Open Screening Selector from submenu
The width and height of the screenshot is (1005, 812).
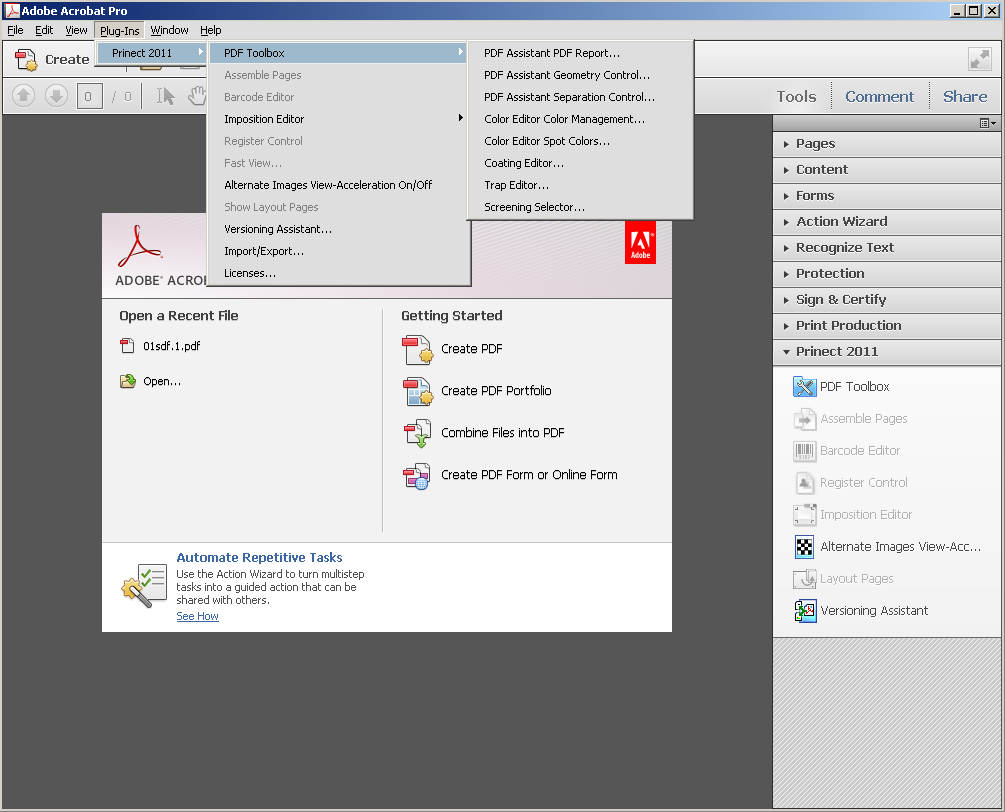click(x=581, y=207)
